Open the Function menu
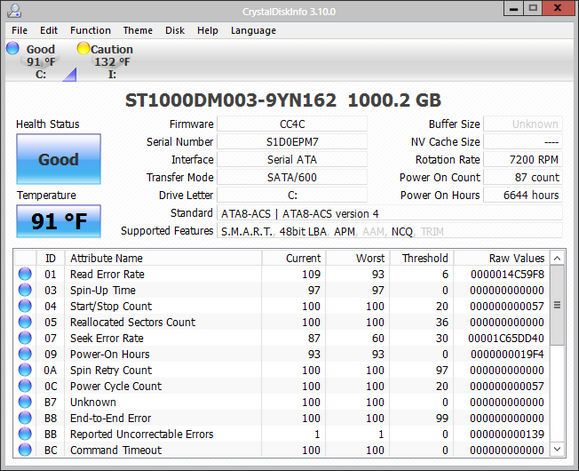 tap(90, 30)
